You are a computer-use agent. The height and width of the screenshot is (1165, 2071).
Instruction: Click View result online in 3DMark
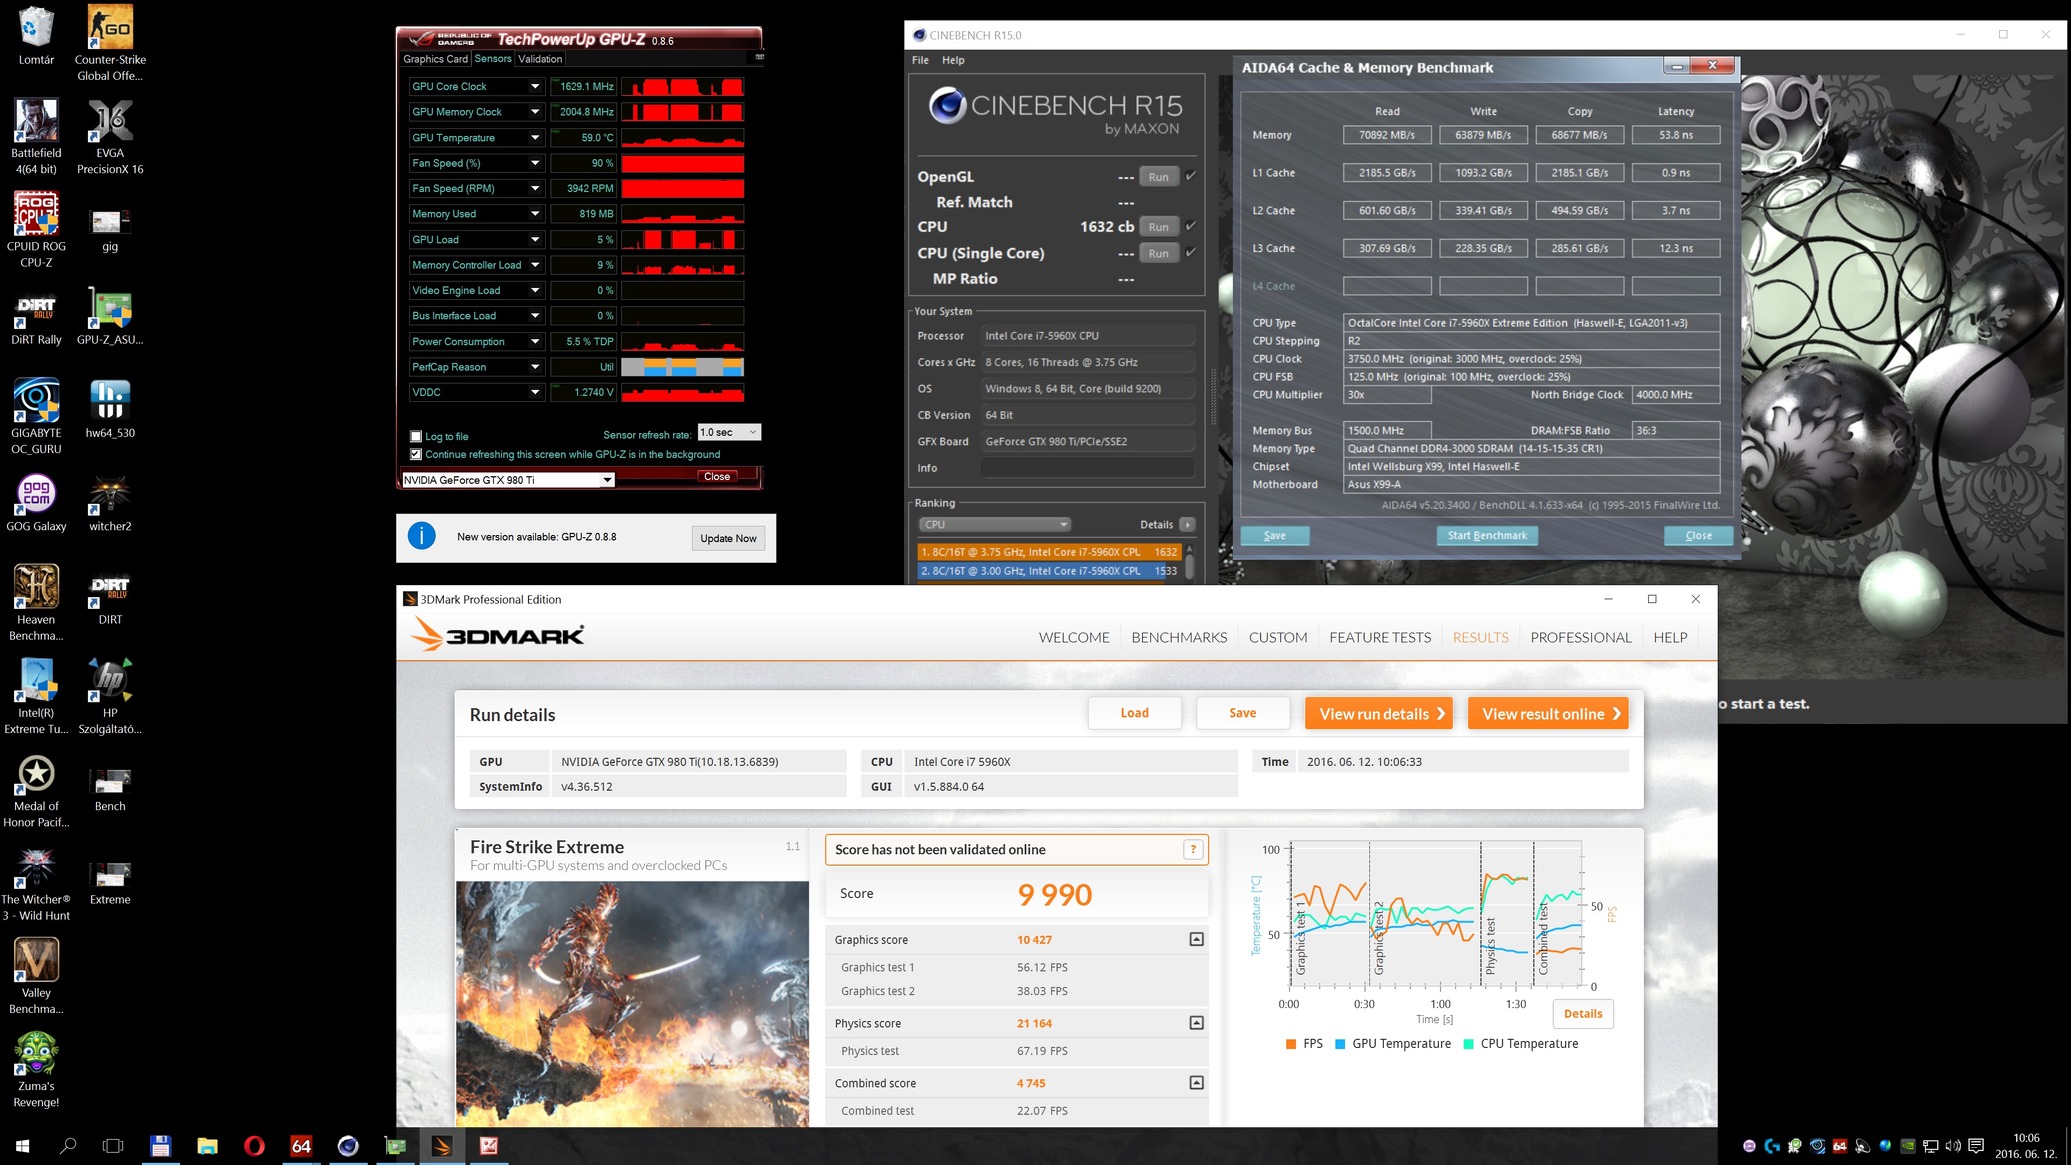click(x=1548, y=714)
